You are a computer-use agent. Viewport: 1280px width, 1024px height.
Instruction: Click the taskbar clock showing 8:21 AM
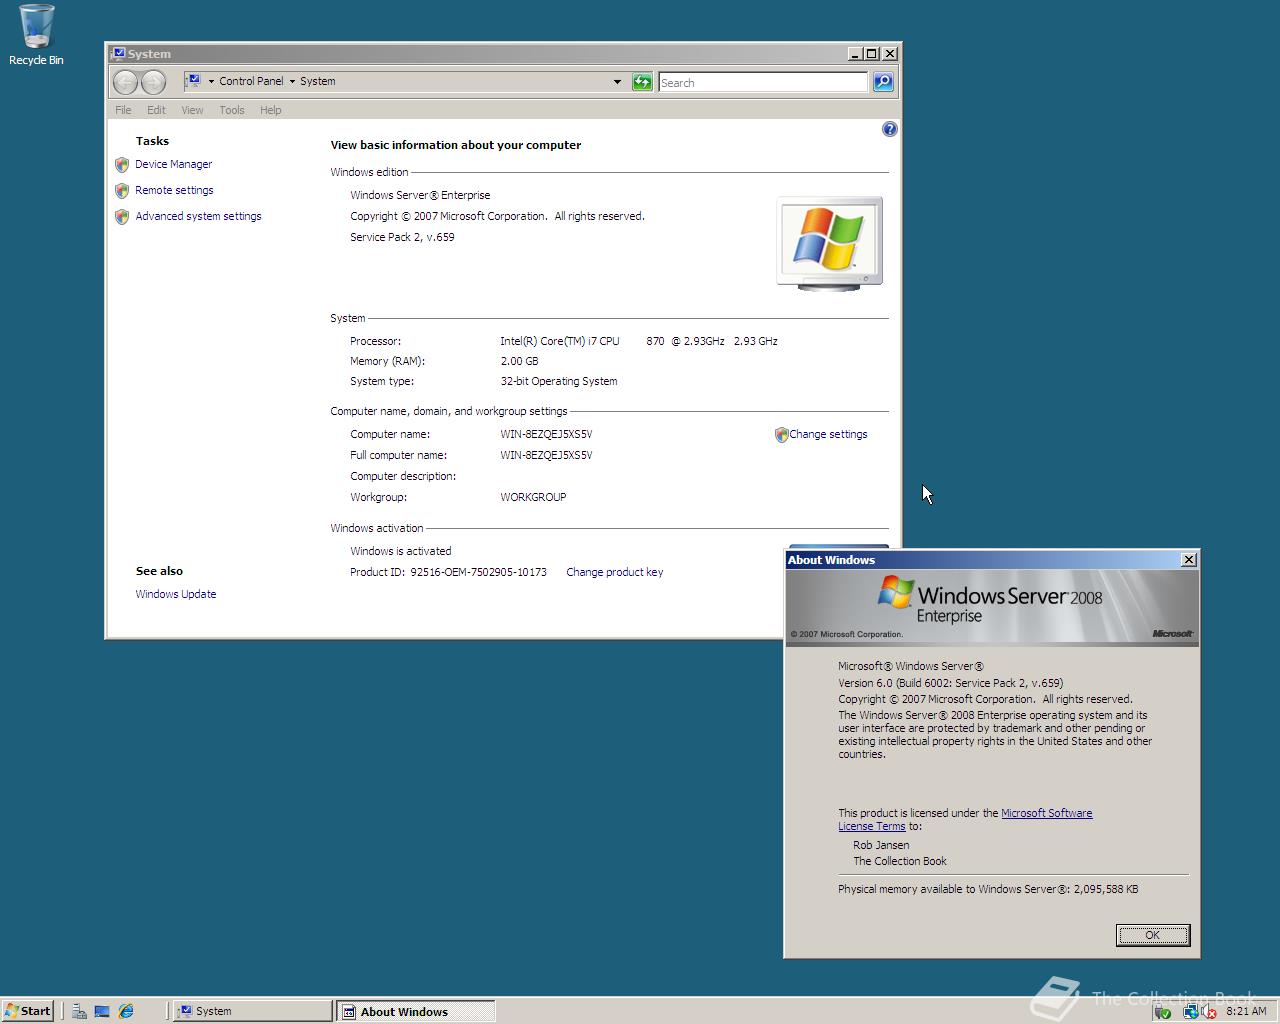pyautogui.click(x=1246, y=1011)
